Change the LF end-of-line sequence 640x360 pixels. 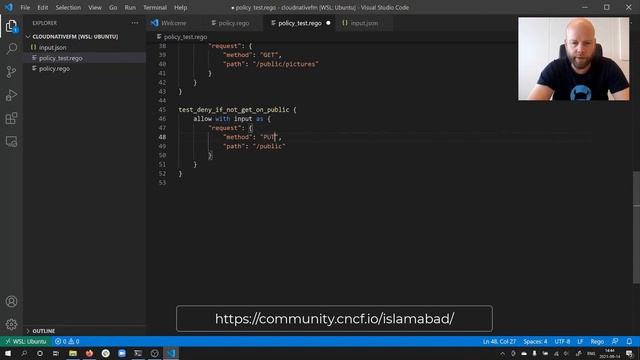point(580,341)
